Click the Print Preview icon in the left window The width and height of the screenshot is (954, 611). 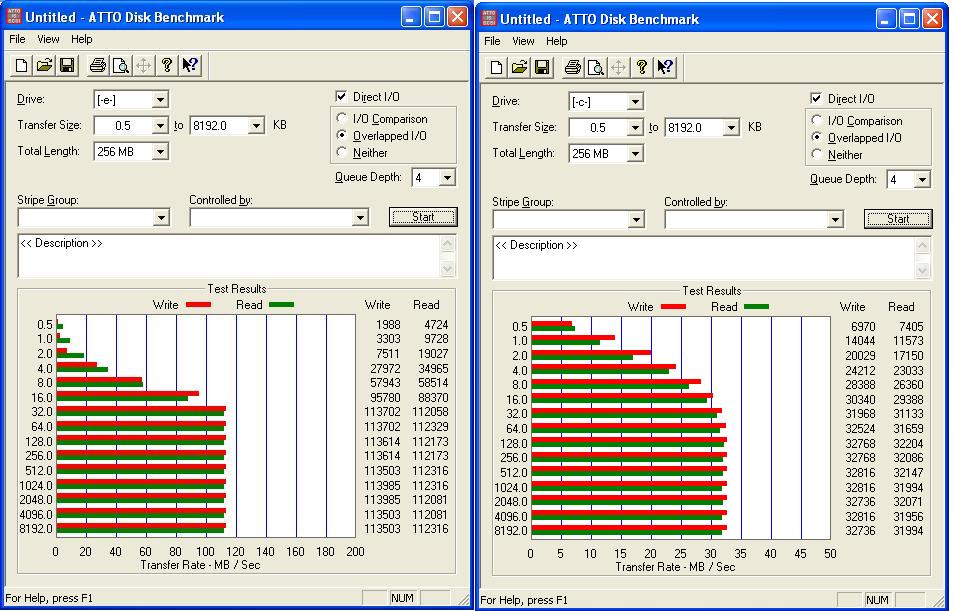(120, 65)
